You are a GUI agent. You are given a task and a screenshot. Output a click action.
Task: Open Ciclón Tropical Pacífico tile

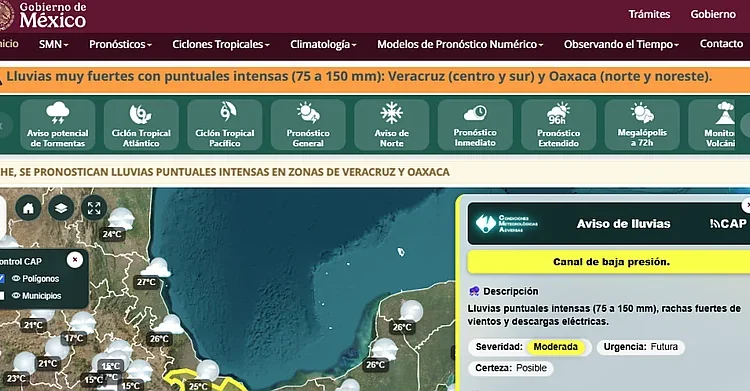click(x=225, y=125)
